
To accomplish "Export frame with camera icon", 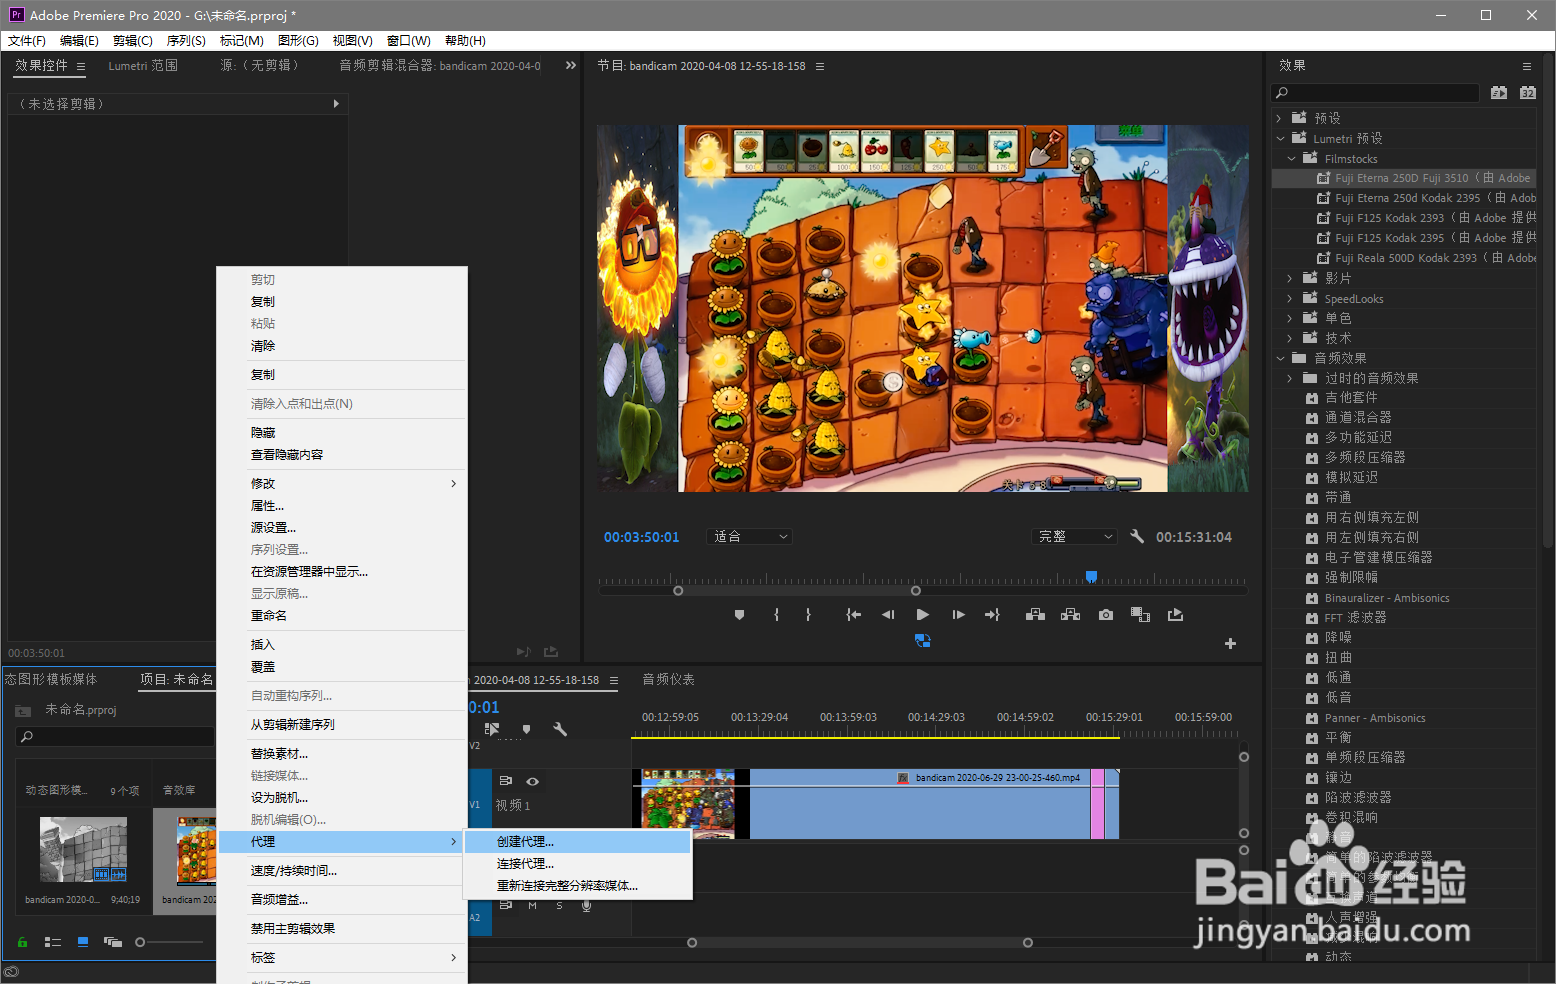I will pyautogui.click(x=1105, y=615).
